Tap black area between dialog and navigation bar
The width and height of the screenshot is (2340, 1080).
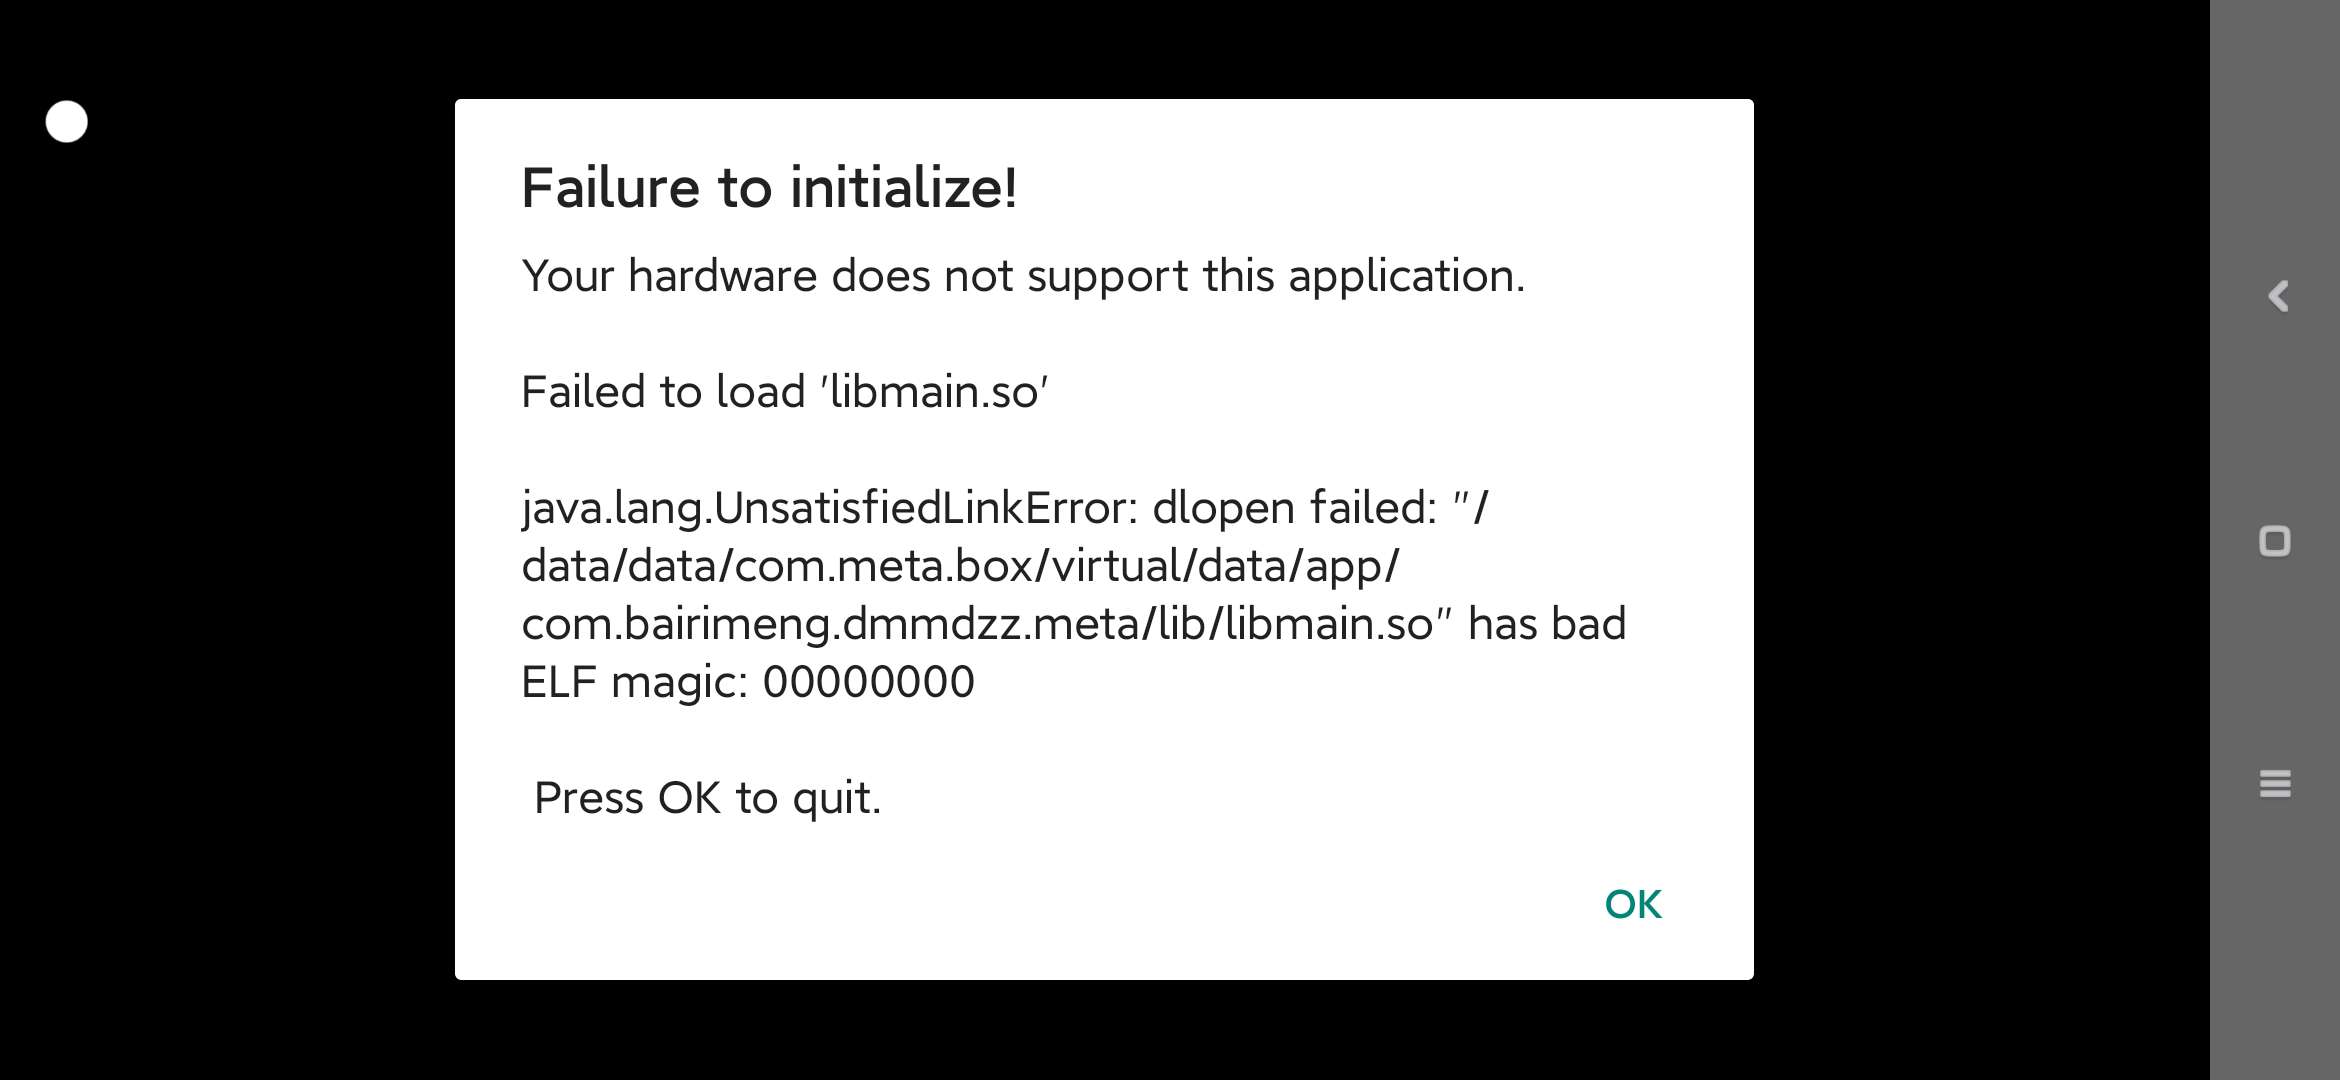(x=1980, y=540)
